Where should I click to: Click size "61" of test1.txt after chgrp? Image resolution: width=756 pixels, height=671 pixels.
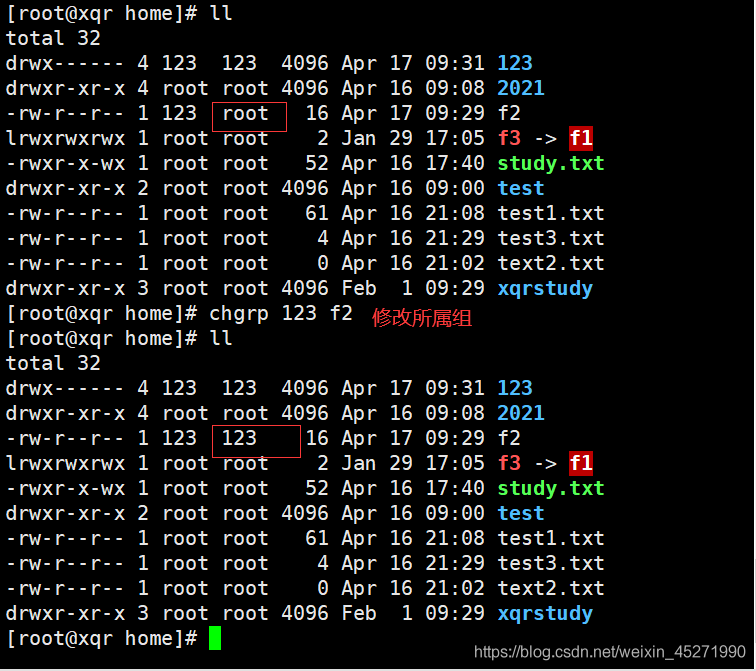pyautogui.click(x=317, y=538)
